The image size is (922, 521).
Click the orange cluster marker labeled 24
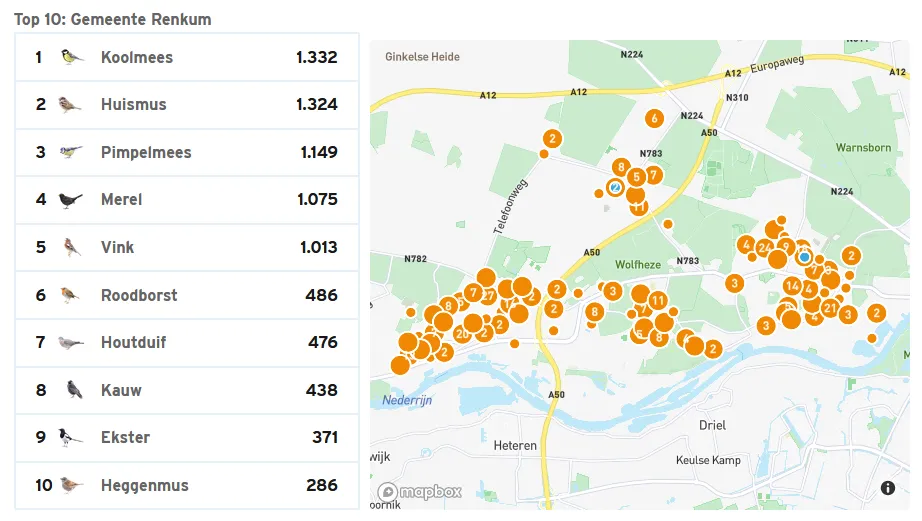pos(764,248)
